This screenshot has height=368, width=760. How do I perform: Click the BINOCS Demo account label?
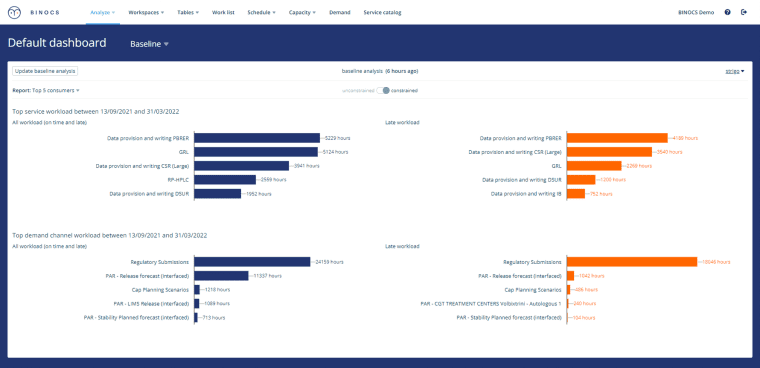click(696, 13)
